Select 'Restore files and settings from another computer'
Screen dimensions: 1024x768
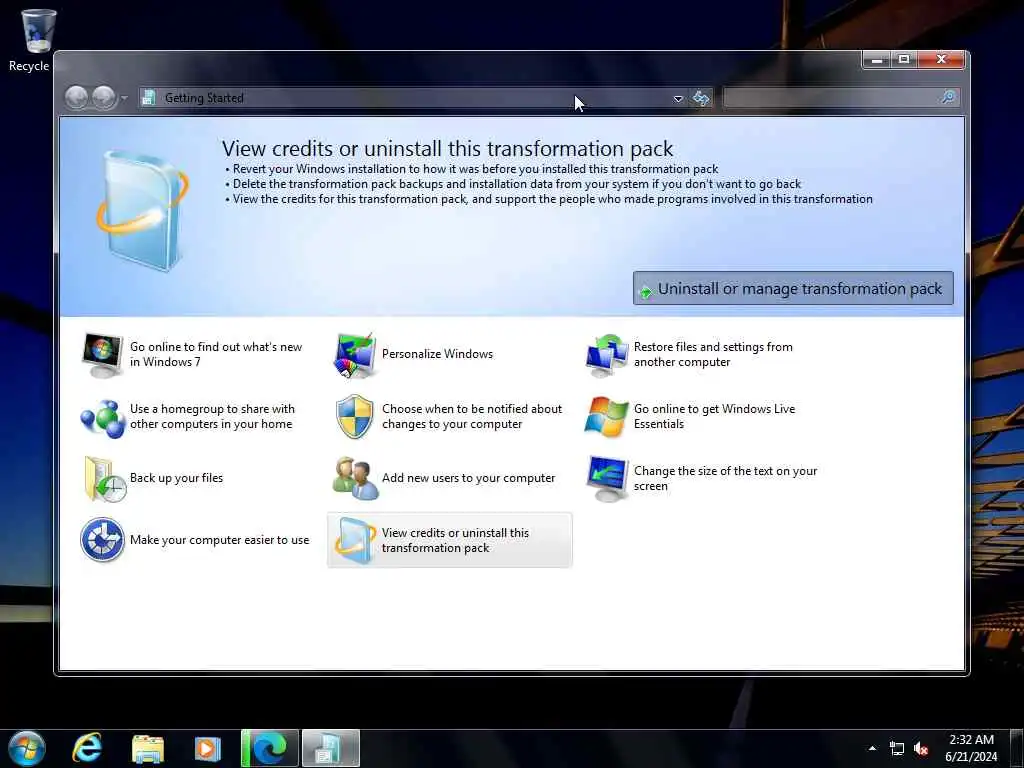click(x=713, y=354)
